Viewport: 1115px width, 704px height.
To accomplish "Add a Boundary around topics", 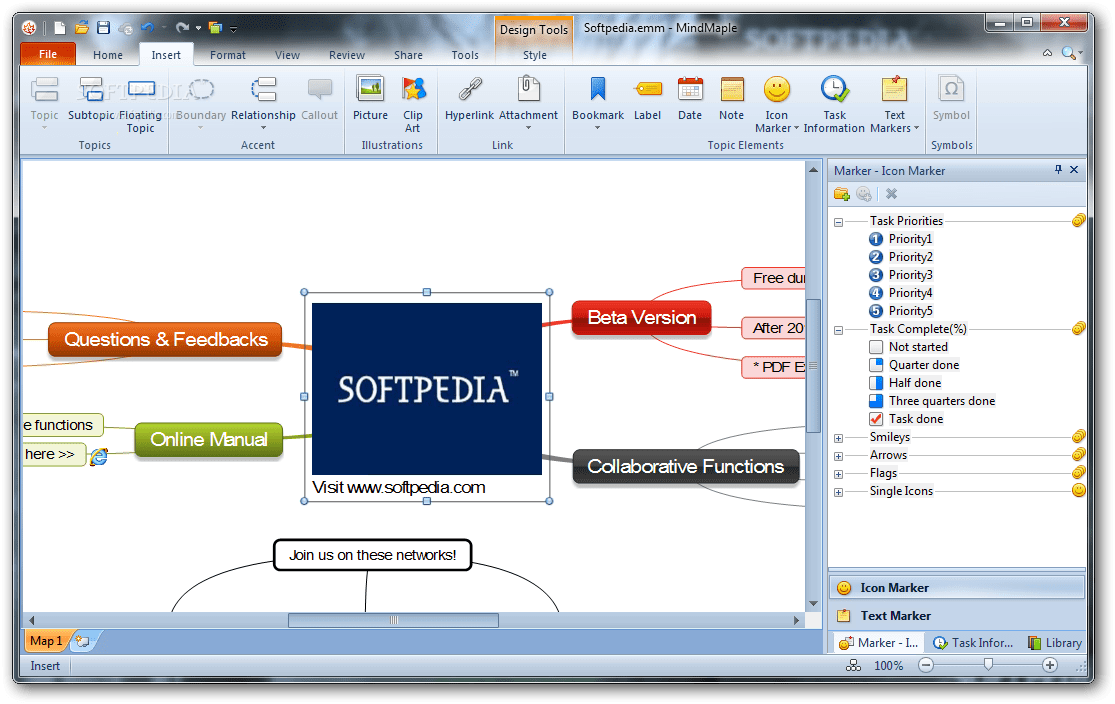I will pyautogui.click(x=201, y=103).
